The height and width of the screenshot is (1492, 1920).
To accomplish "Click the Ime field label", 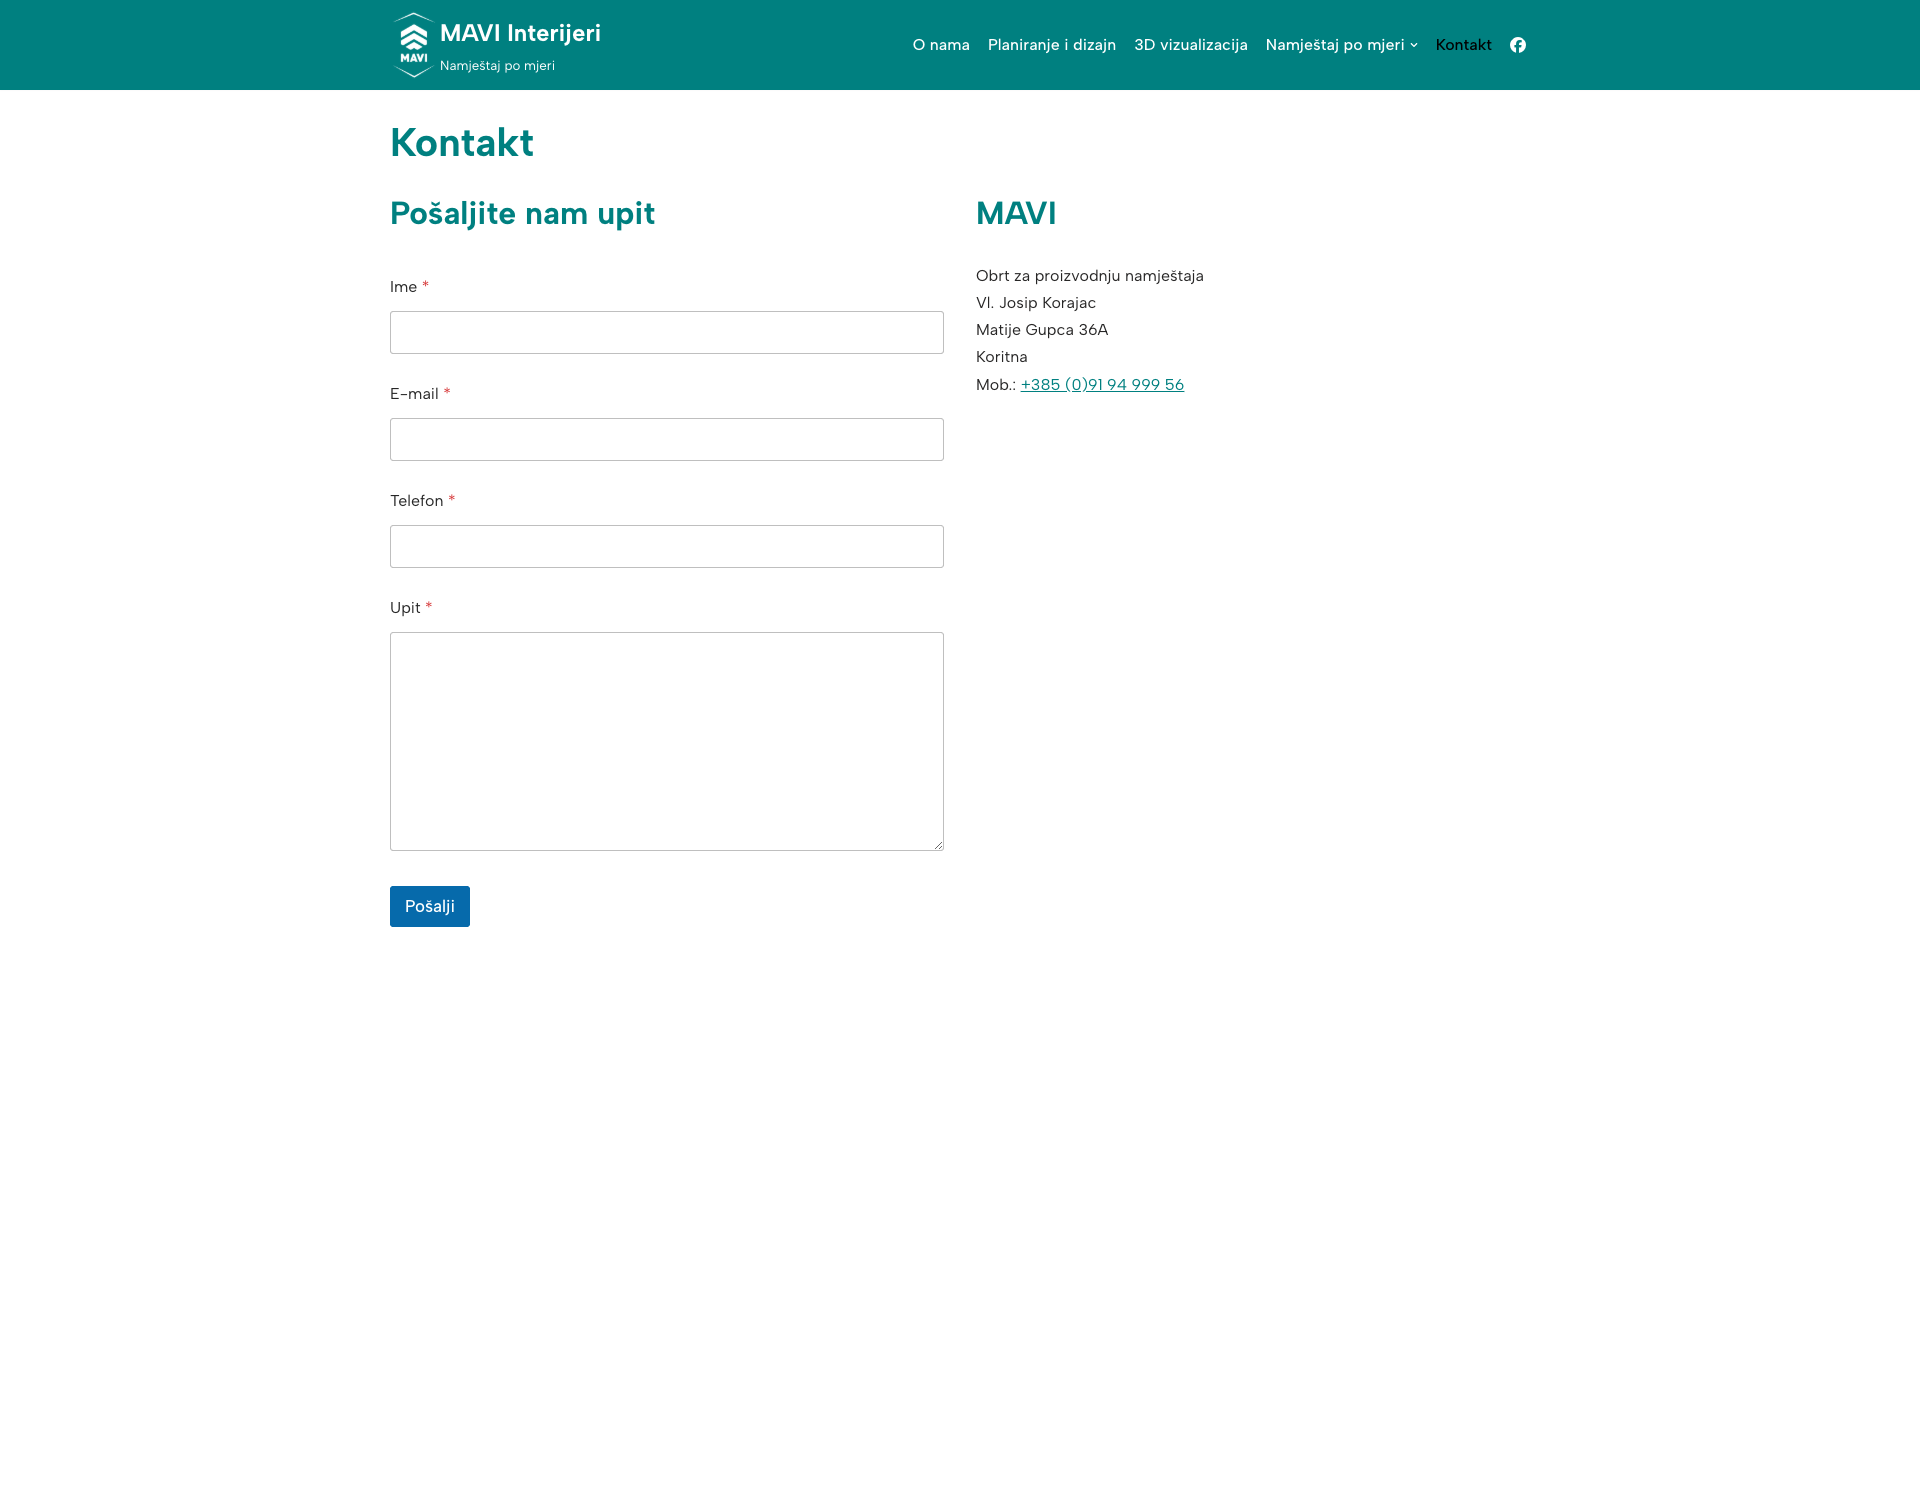I will [403, 287].
